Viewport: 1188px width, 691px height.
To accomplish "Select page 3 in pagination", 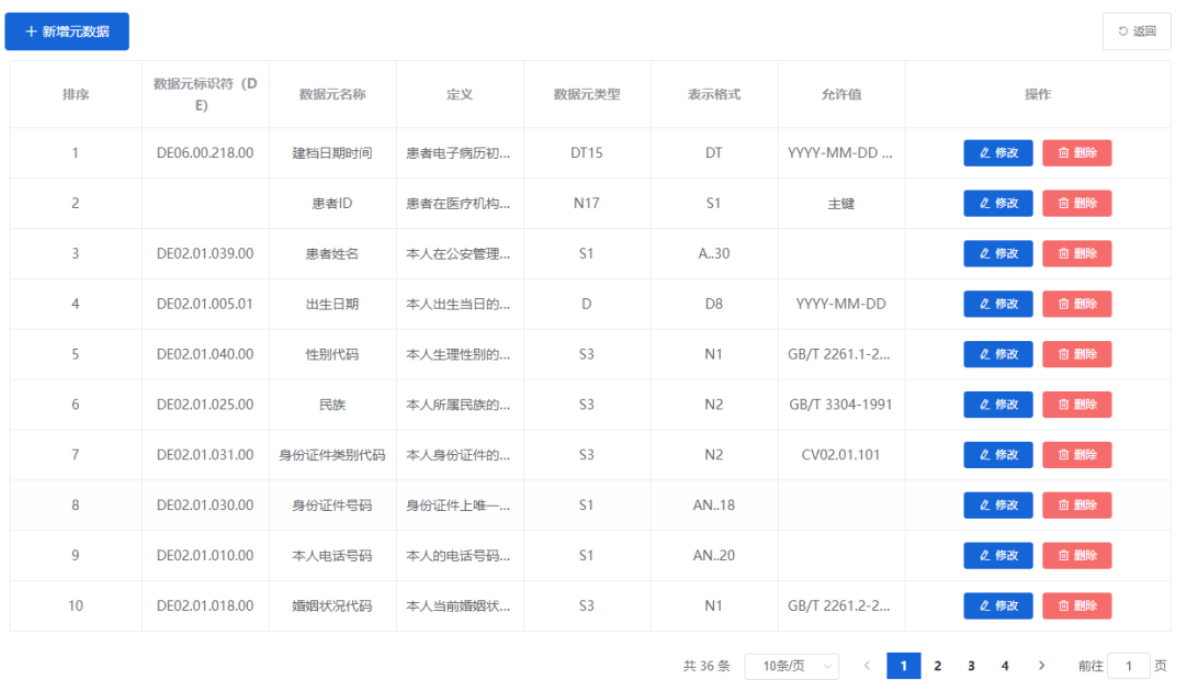I will pos(971,666).
